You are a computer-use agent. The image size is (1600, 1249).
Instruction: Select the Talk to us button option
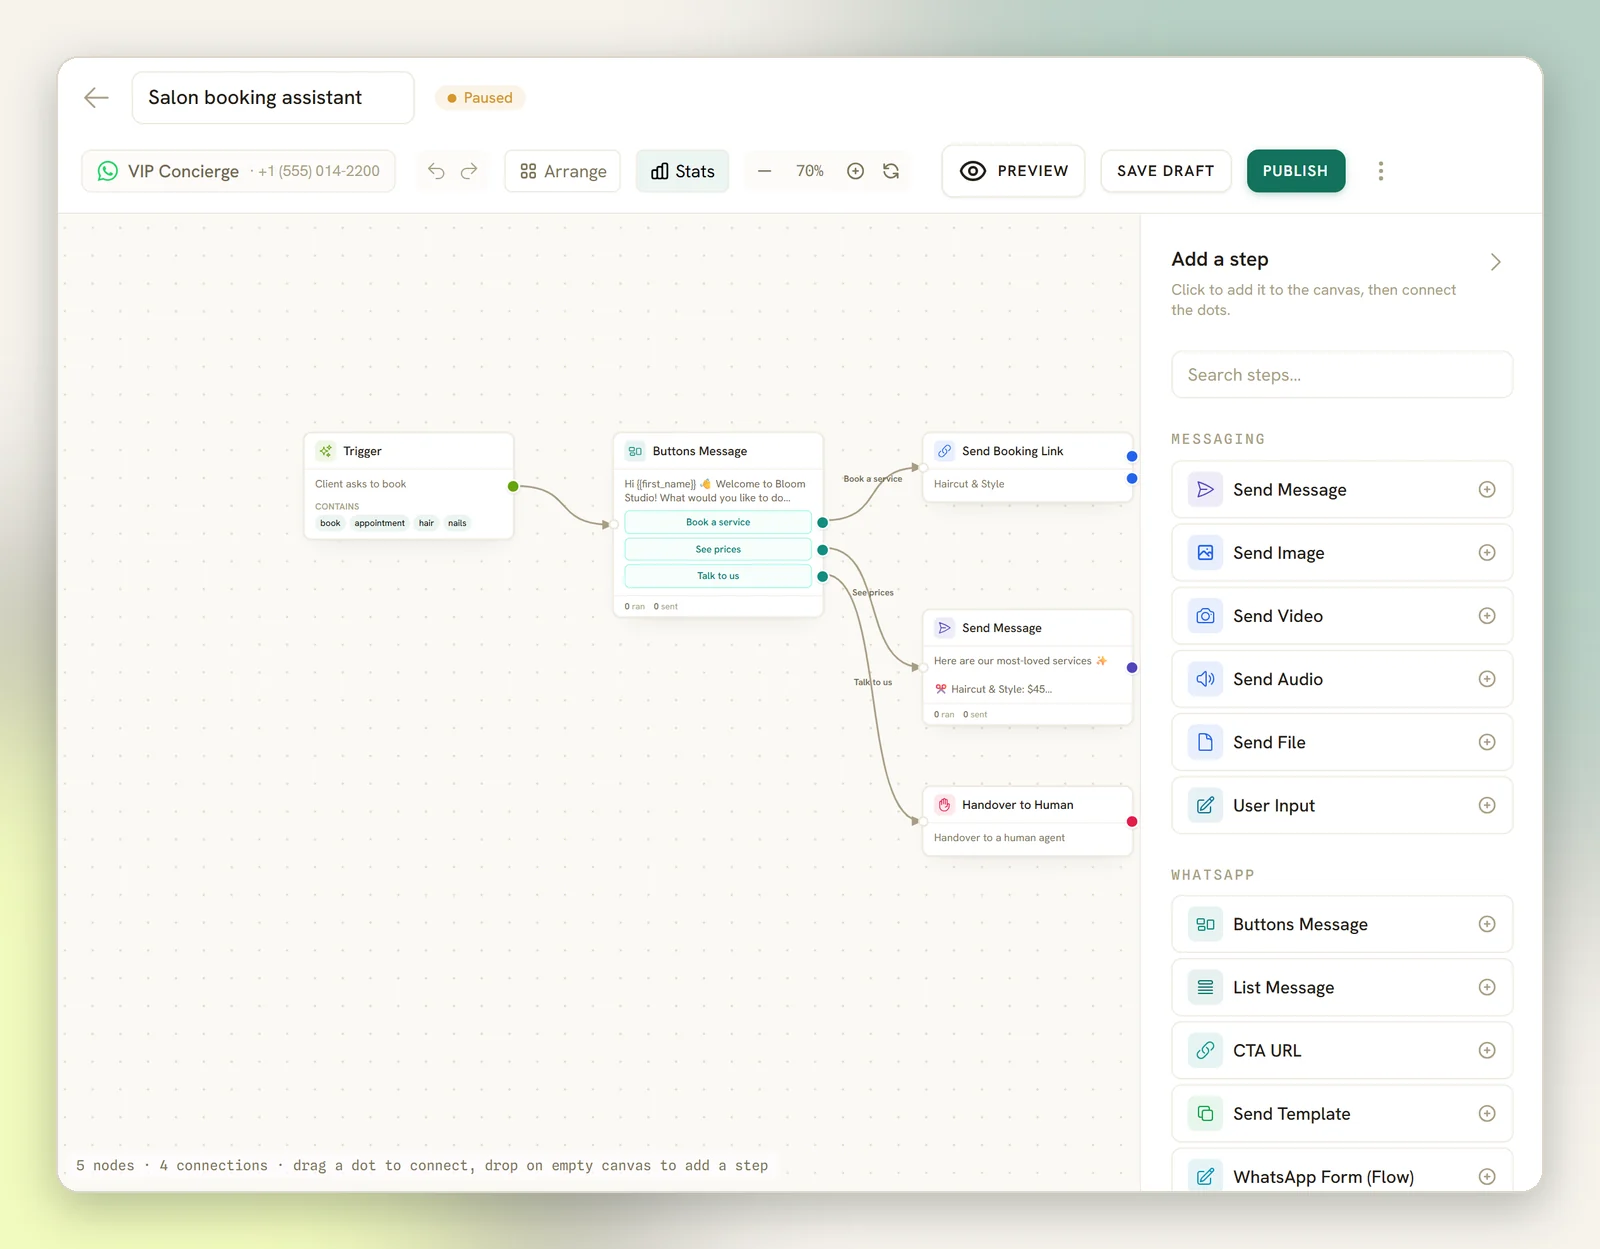pyautogui.click(x=718, y=576)
